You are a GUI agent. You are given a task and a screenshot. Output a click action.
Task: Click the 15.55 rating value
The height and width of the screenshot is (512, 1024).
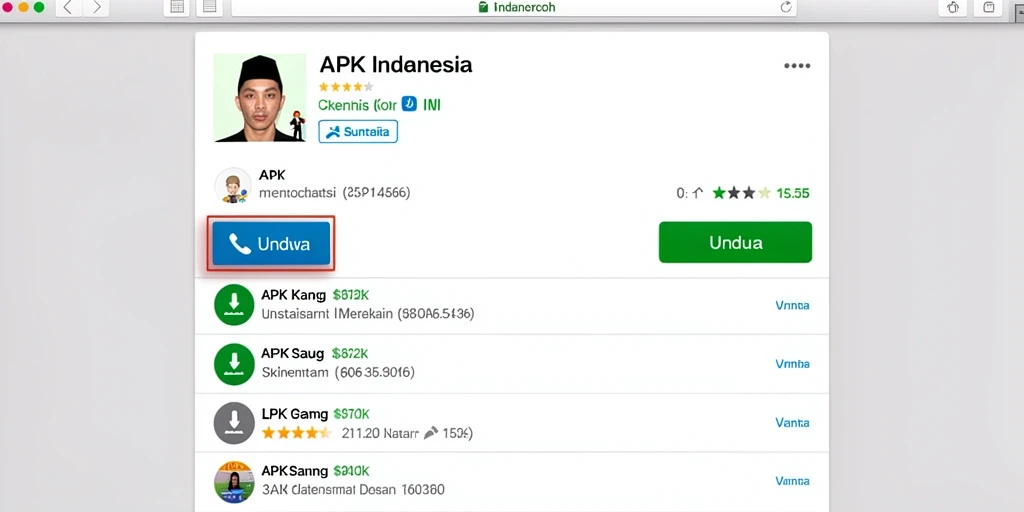tap(793, 193)
